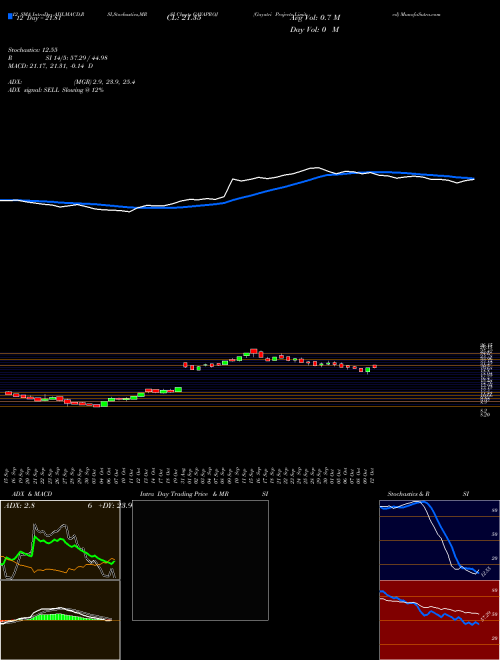The image size is (500, 660).
Task: Select the 'Avg Vol: 0.7 M' readout
Action: tap(314, 18)
